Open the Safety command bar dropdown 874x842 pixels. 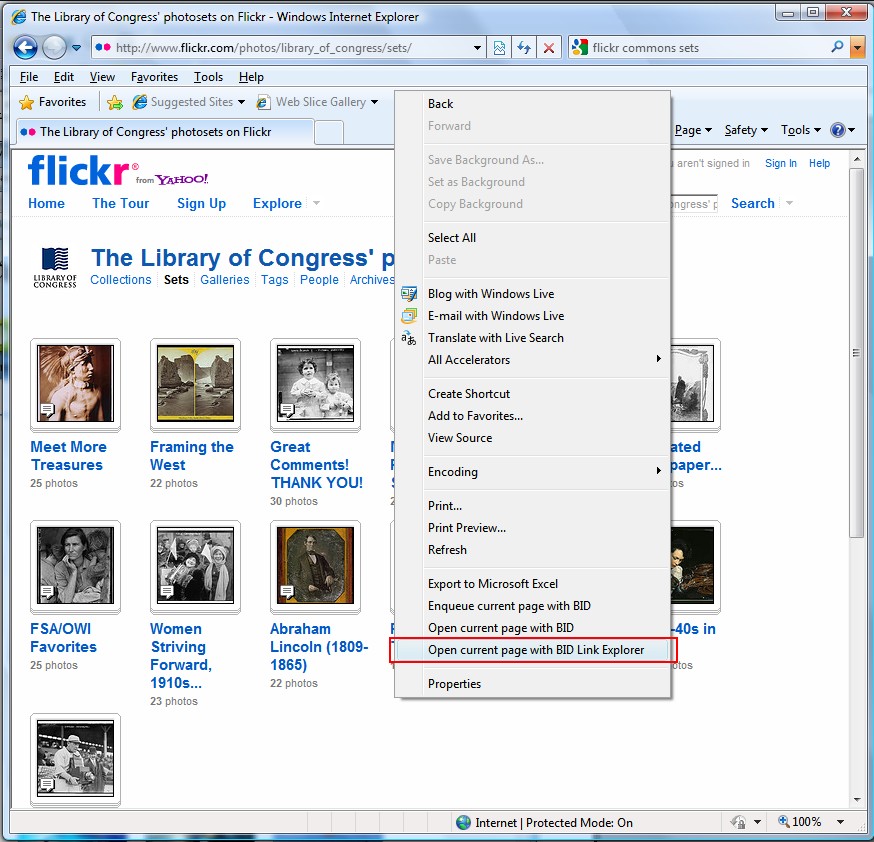pyautogui.click(x=746, y=130)
